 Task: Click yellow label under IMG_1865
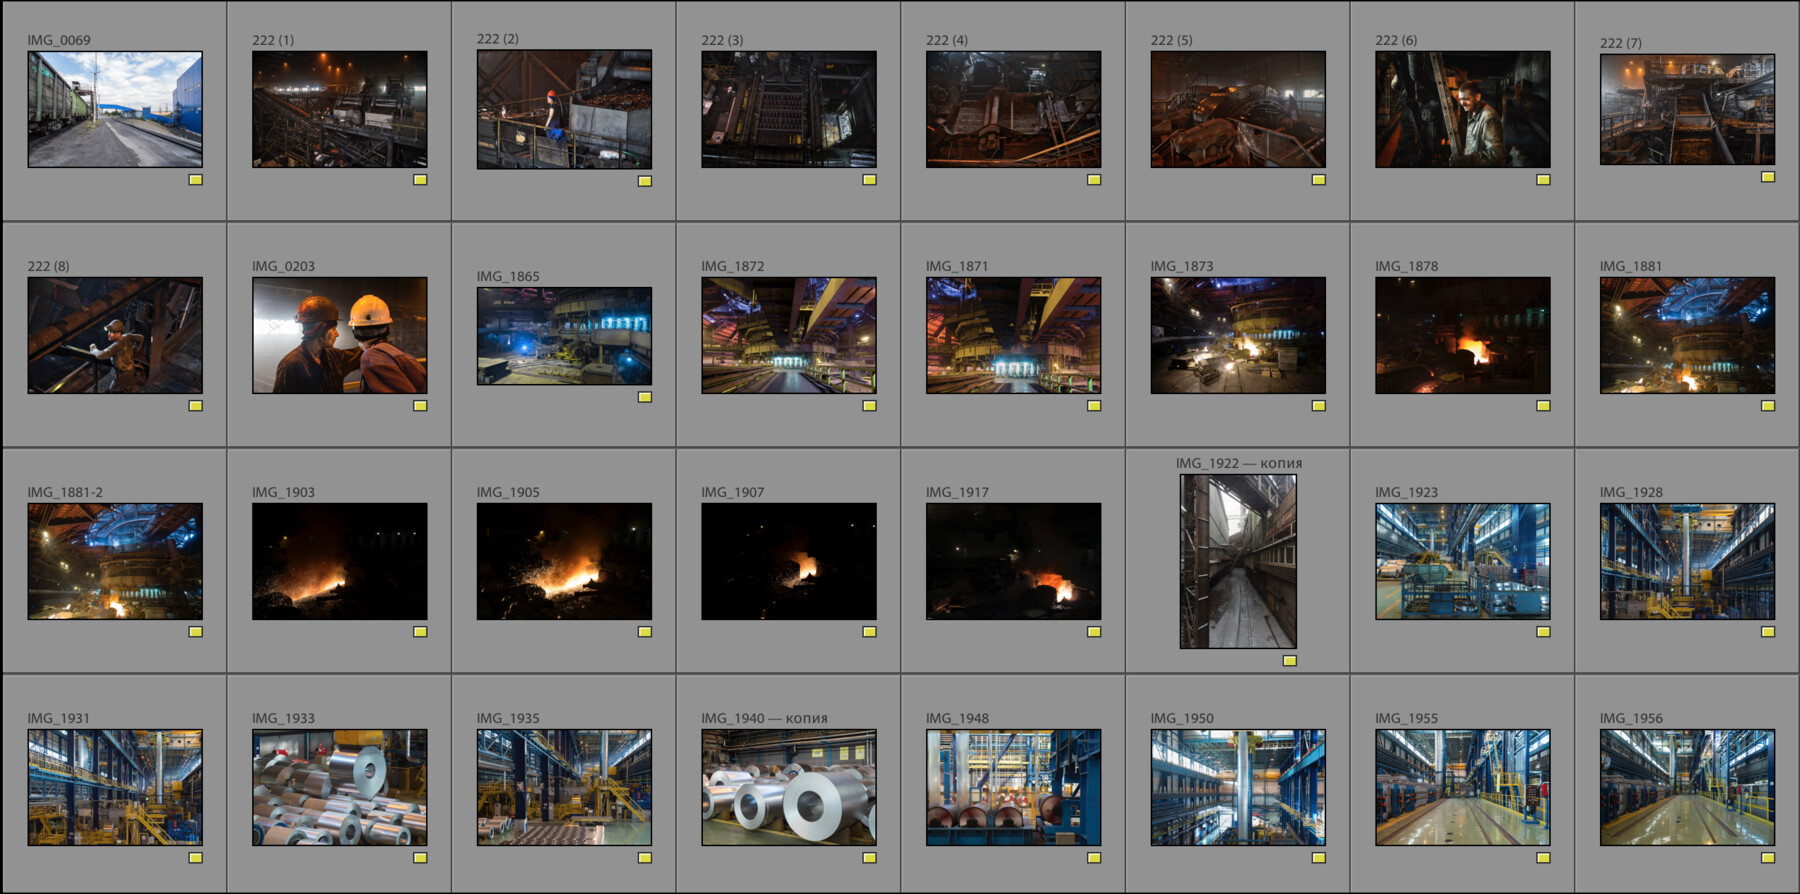[x=645, y=397]
